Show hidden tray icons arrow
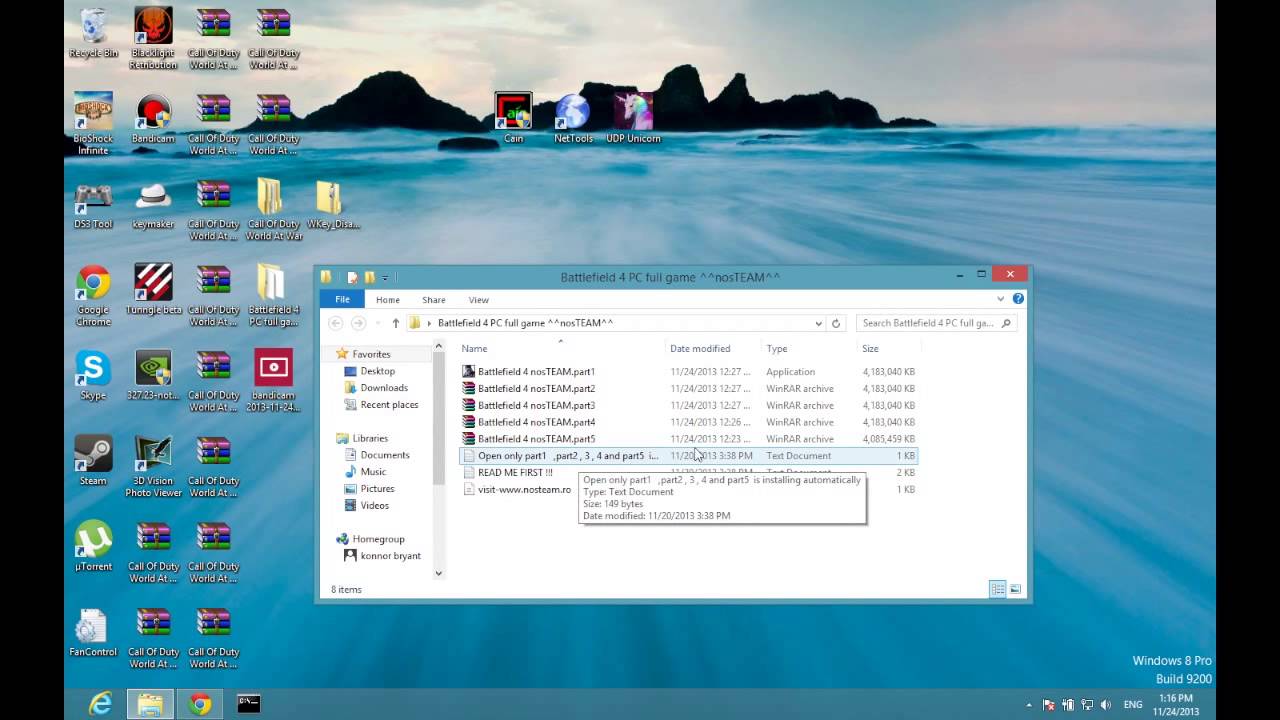Screen dimensions: 1280x720 coord(1029,705)
